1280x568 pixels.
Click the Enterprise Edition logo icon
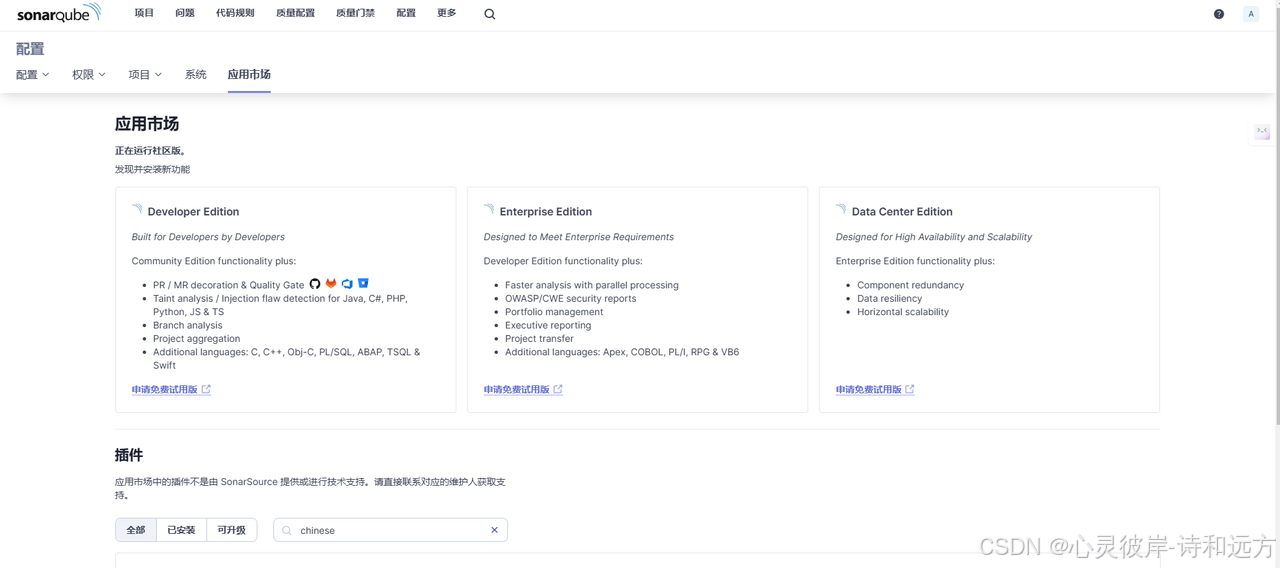click(489, 210)
